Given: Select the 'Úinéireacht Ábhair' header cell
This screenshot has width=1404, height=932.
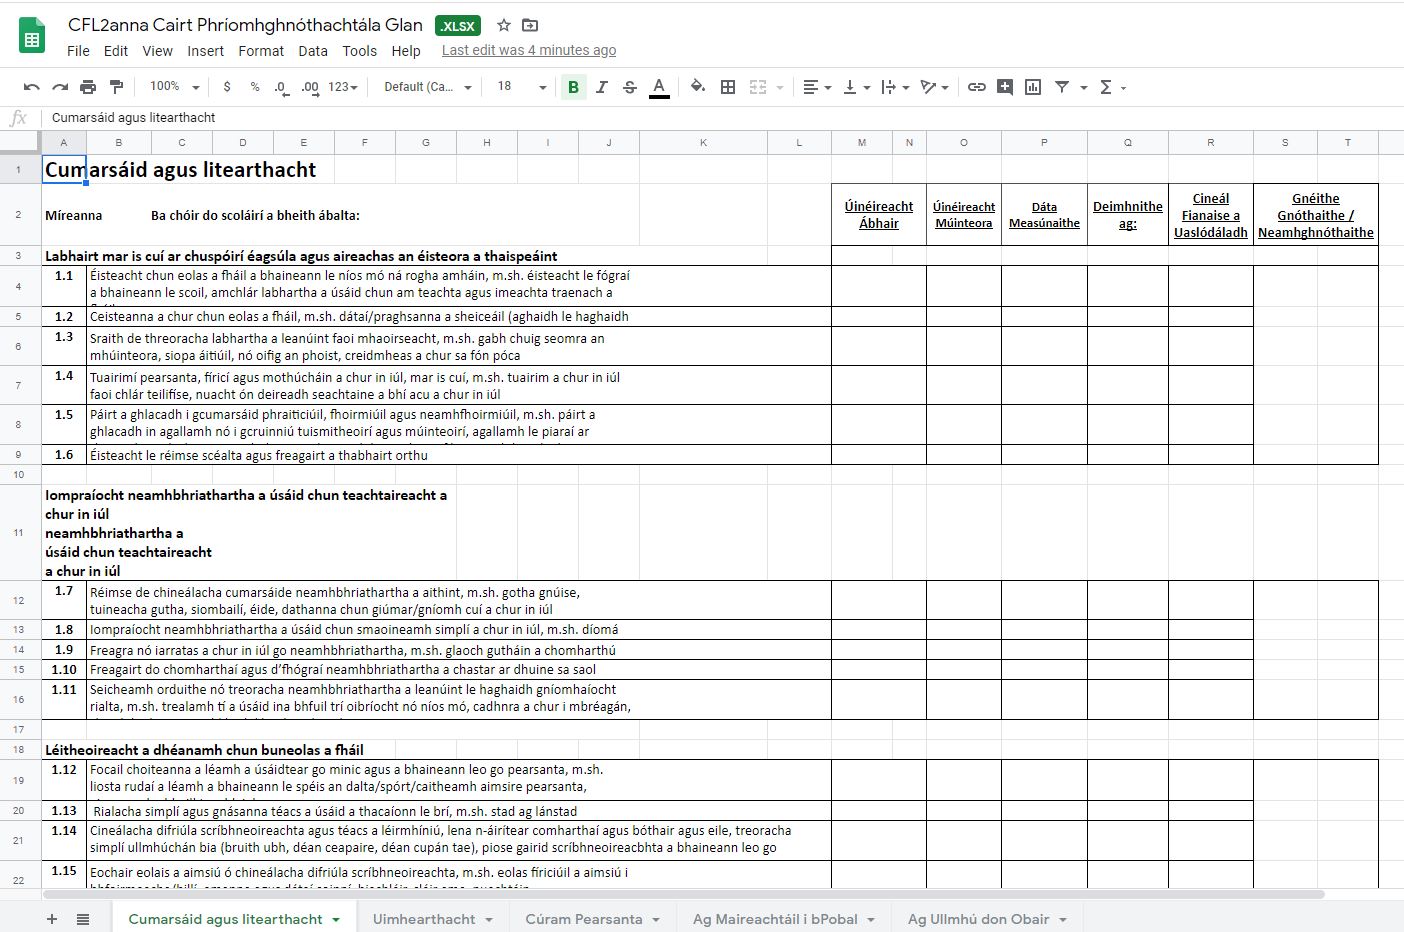Looking at the screenshot, I should [x=879, y=215].
